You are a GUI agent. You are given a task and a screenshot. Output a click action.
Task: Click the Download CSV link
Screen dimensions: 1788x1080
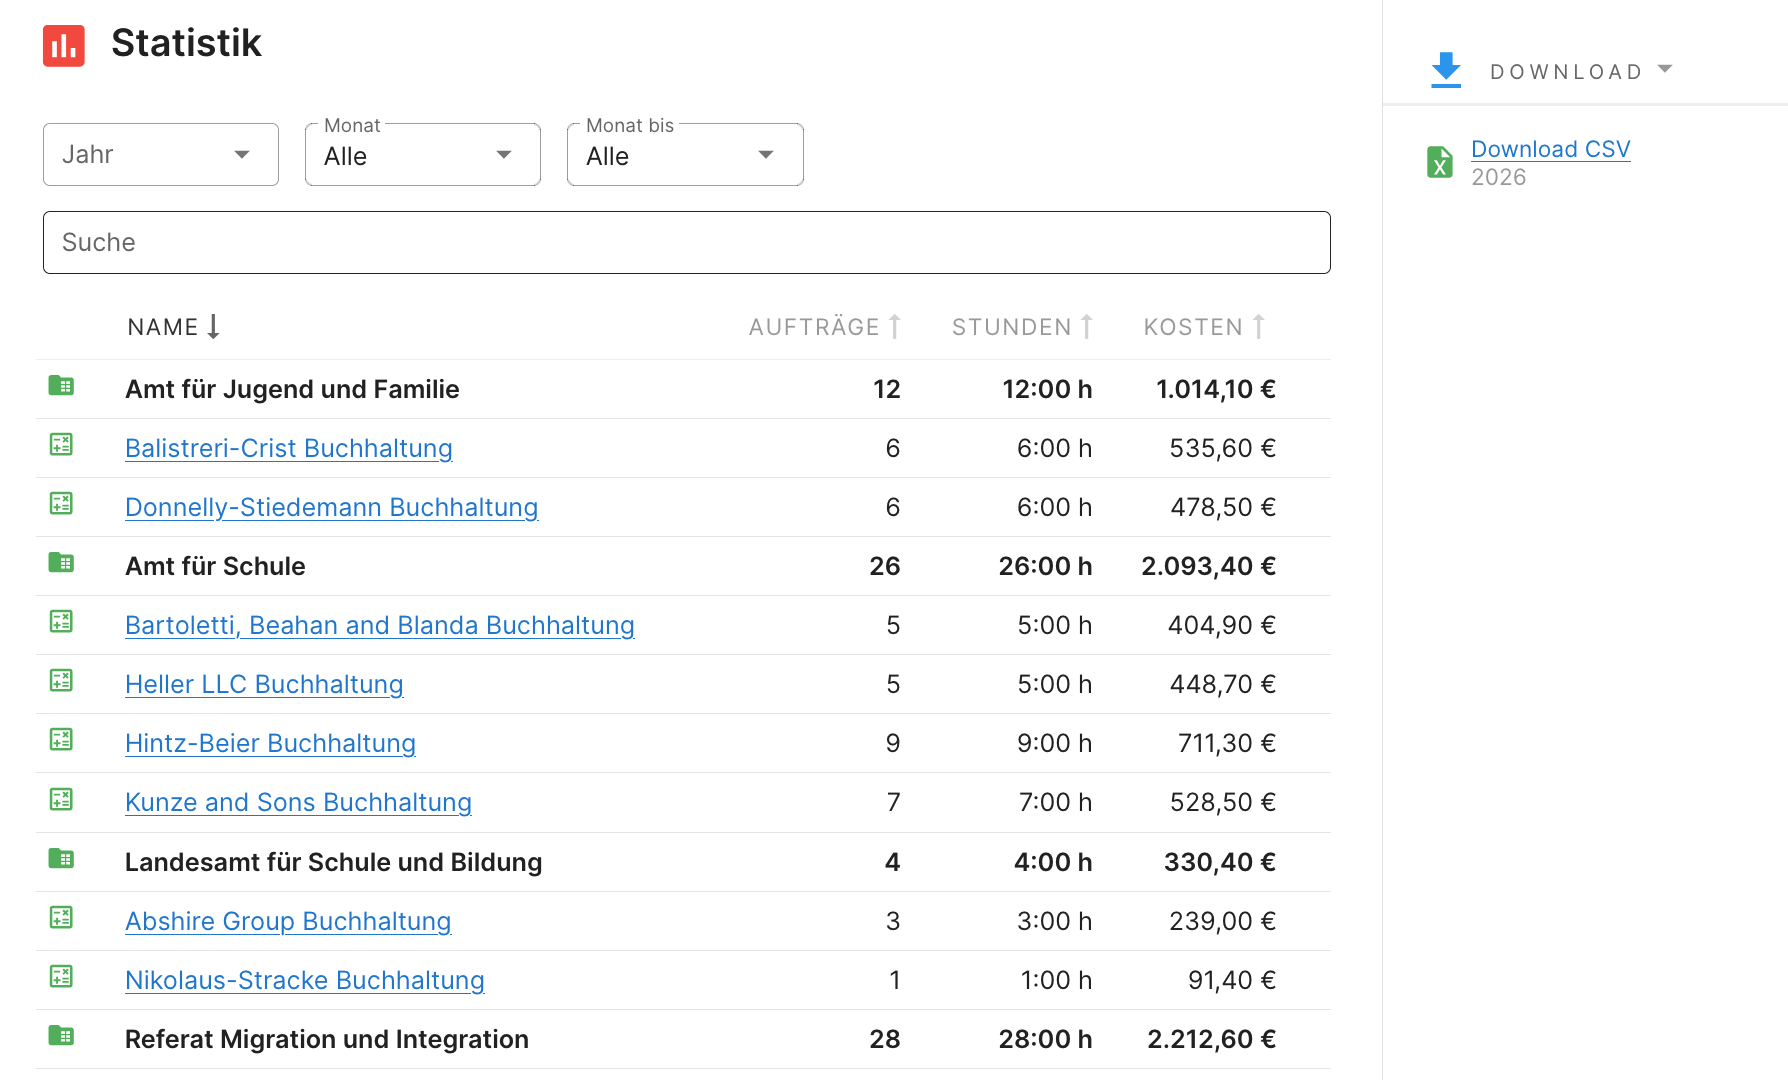pyautogui.click(x=1550, y=149)
